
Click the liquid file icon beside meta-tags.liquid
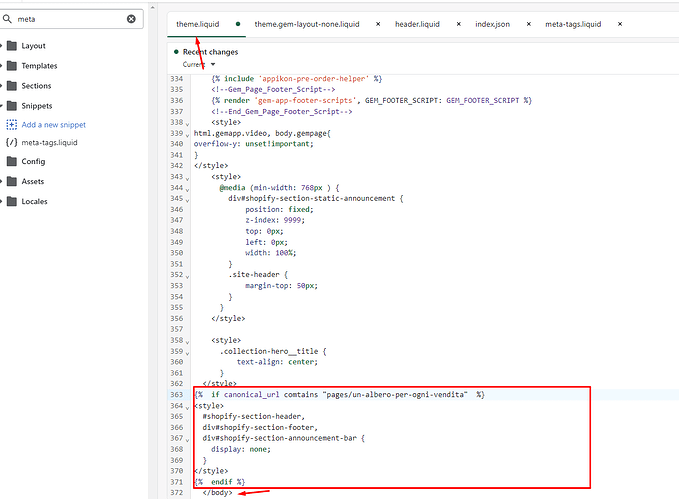[11, 143]
